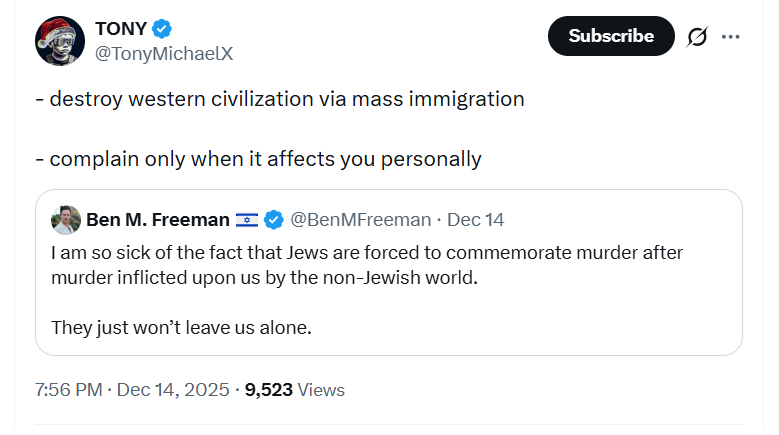This screenshot has height=435, width=779.
Task: Click 'They just won't leave us alone' line
Action: click(180, 326)
